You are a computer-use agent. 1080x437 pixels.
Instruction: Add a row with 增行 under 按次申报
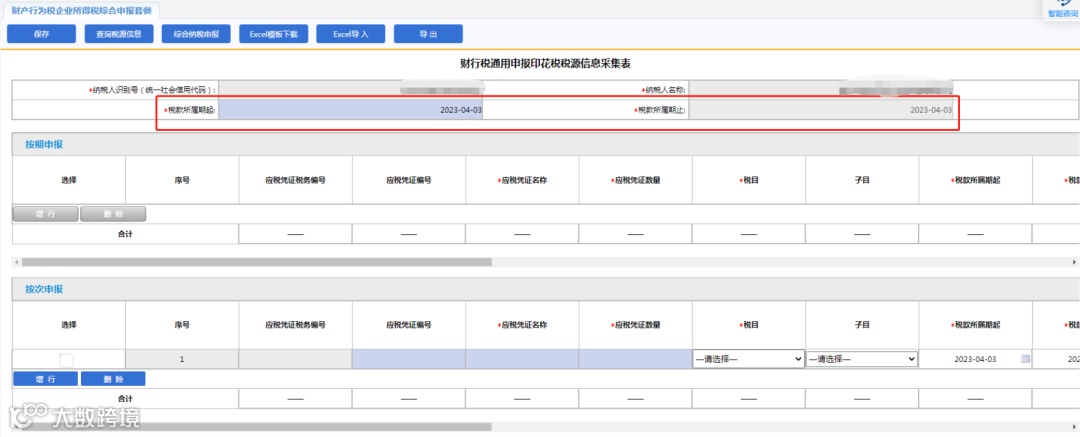(x=45, y=379)
